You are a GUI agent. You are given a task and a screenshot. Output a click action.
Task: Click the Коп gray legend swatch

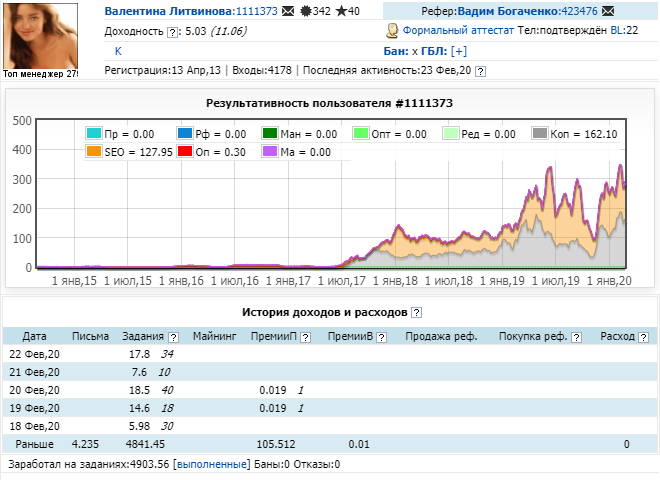click(x=540, y=133)
